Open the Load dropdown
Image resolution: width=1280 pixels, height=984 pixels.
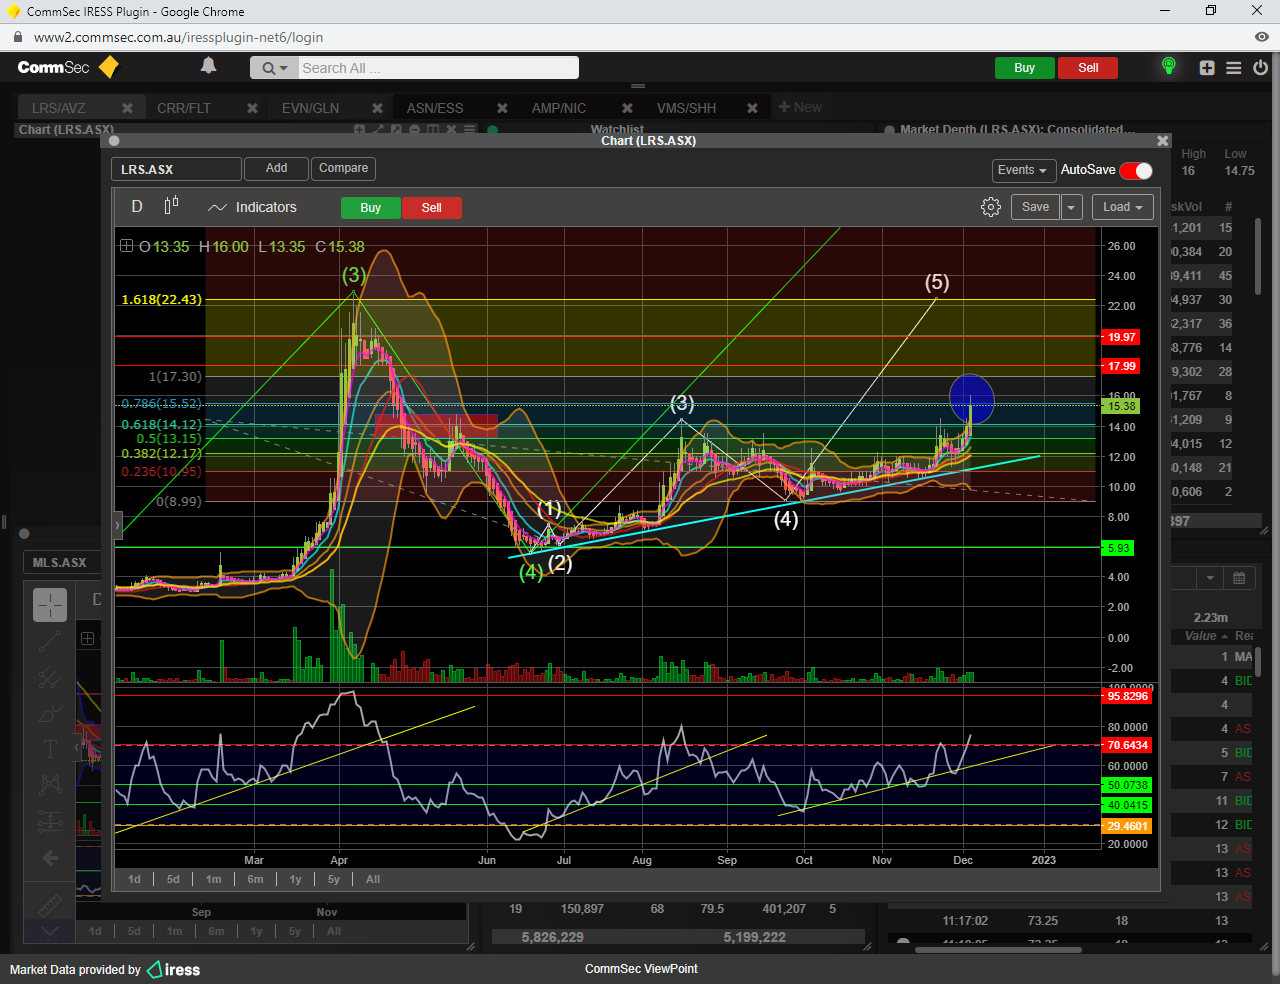click(1122, 207)
